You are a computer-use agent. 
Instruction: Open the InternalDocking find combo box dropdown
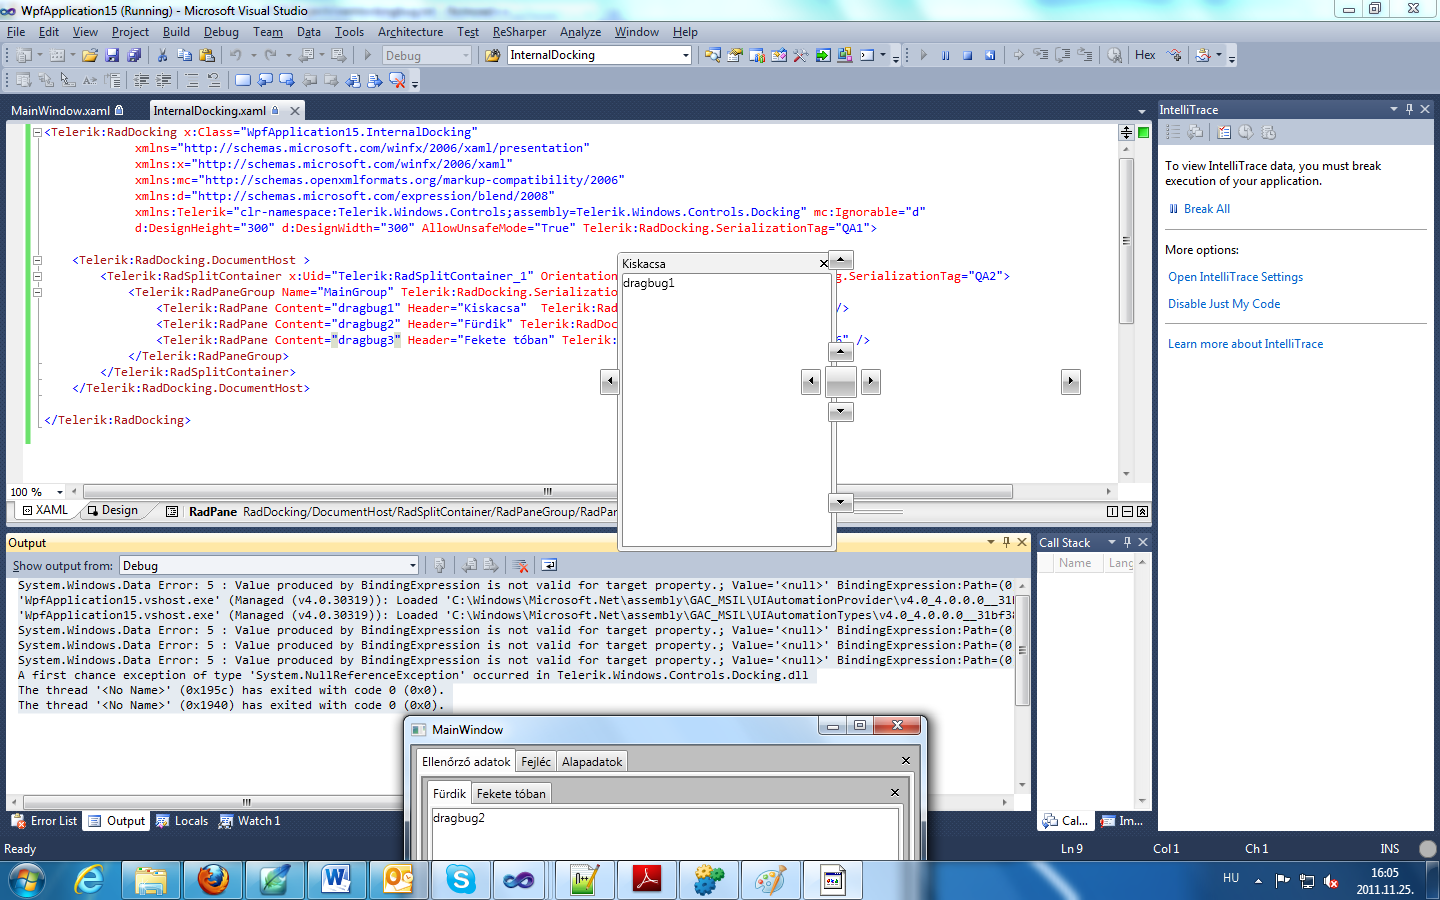point(685,56)
